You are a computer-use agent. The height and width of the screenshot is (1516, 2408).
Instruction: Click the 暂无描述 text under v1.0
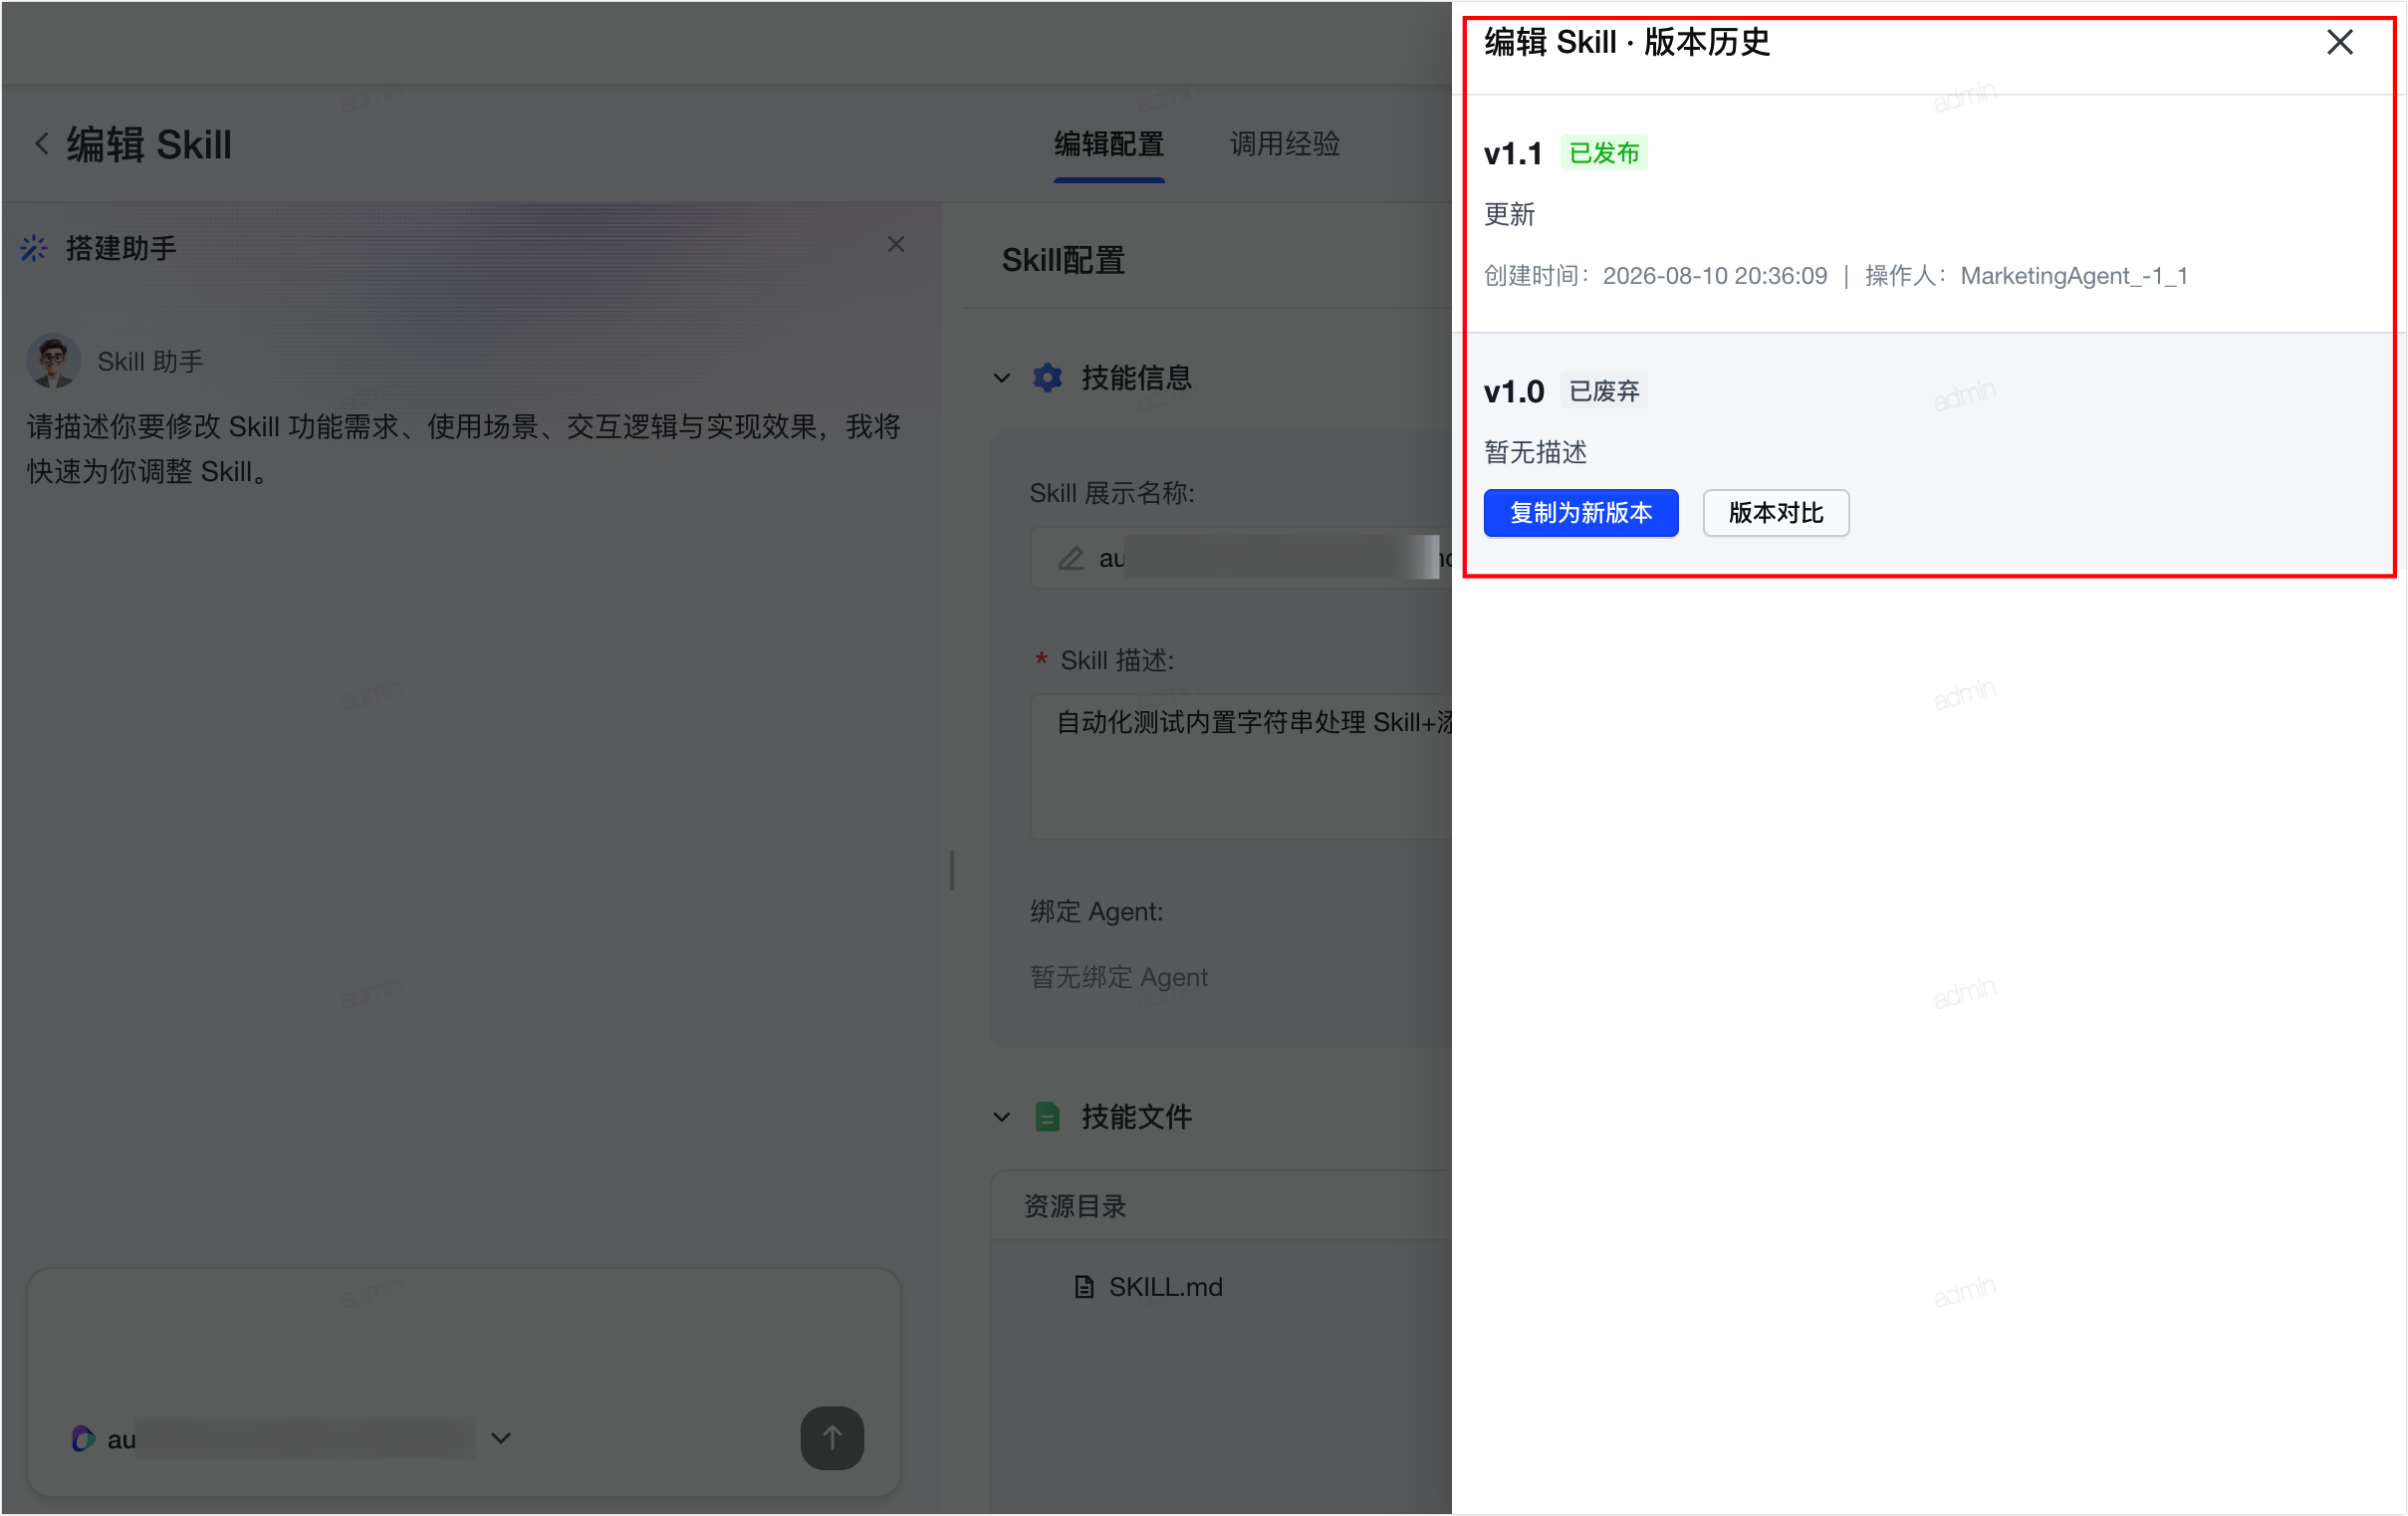1535,452
